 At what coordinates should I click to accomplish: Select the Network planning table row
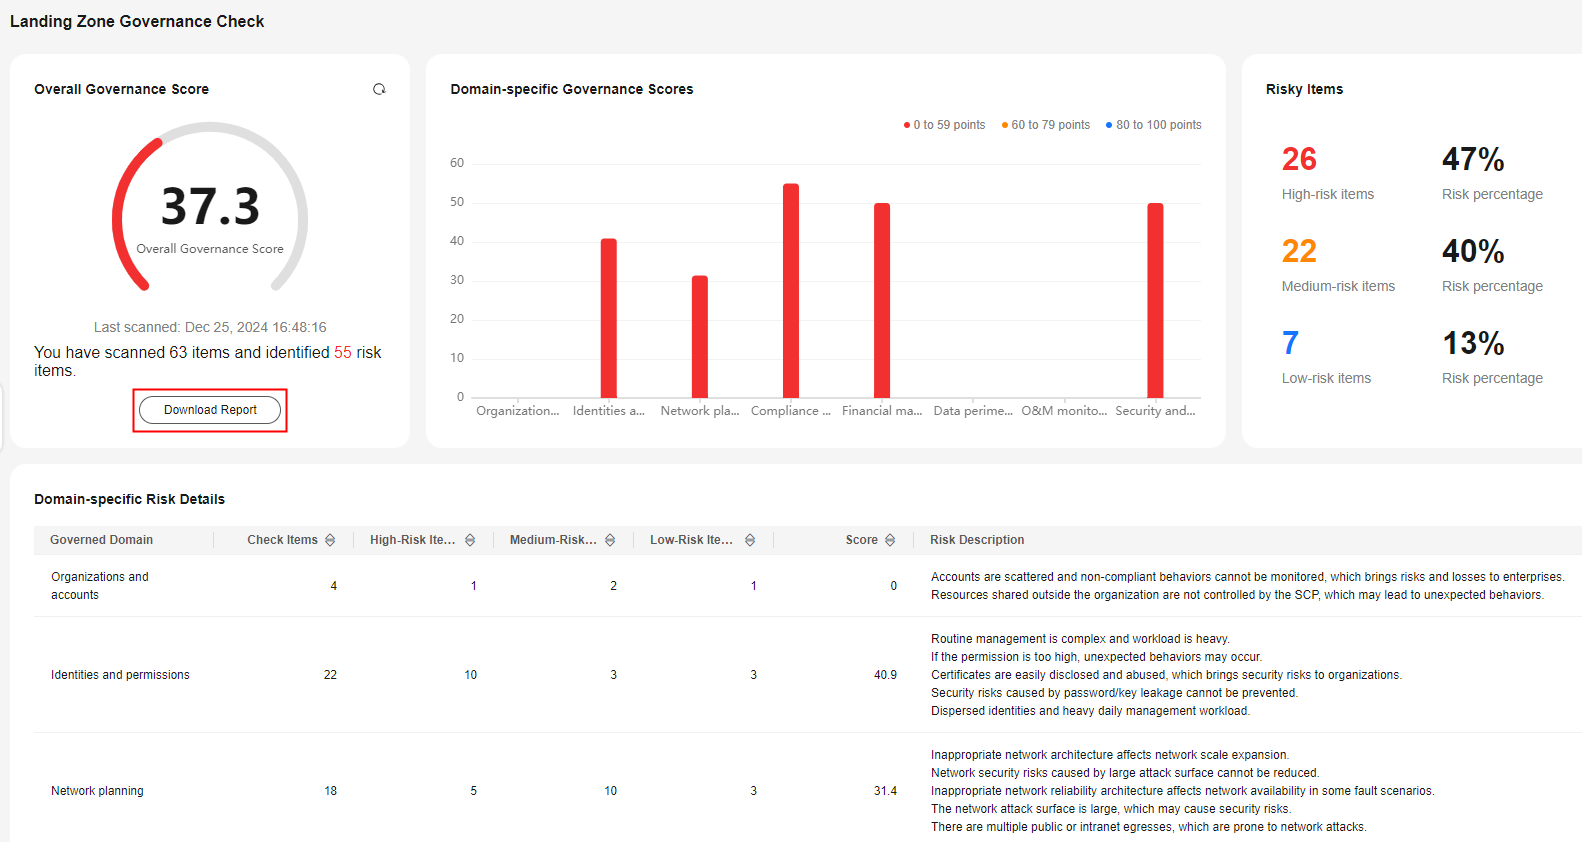pyautogui.click(x=97, y=791)
